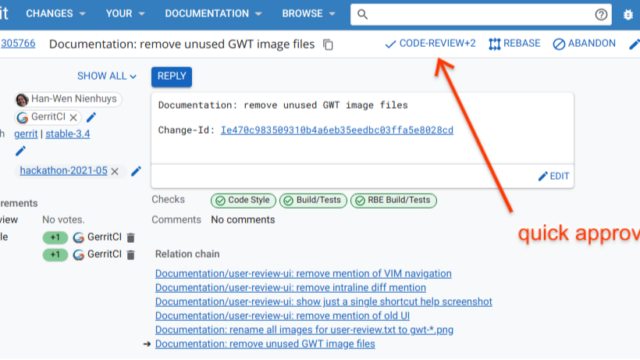Click the search magnifier icon
This screenshot has height=360, width=640.
pyautogui.click(x=362, y=15)
